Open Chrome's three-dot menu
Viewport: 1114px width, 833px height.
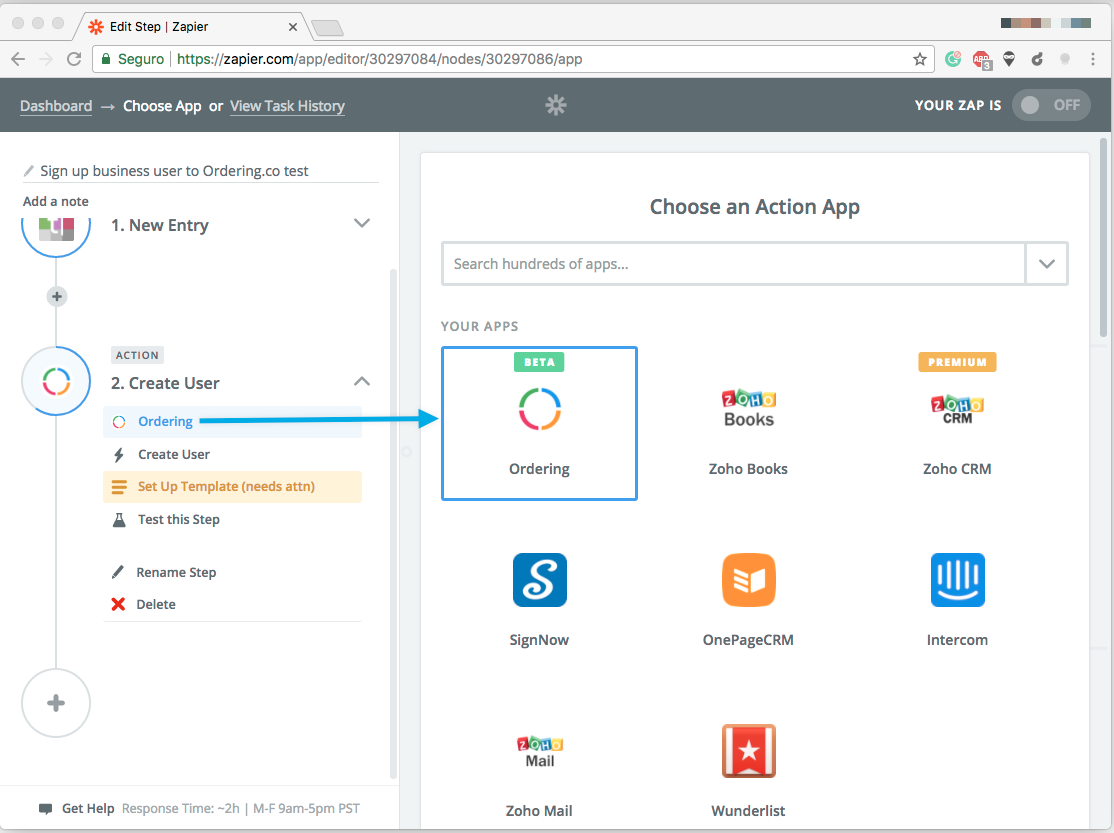point(1093,59)
